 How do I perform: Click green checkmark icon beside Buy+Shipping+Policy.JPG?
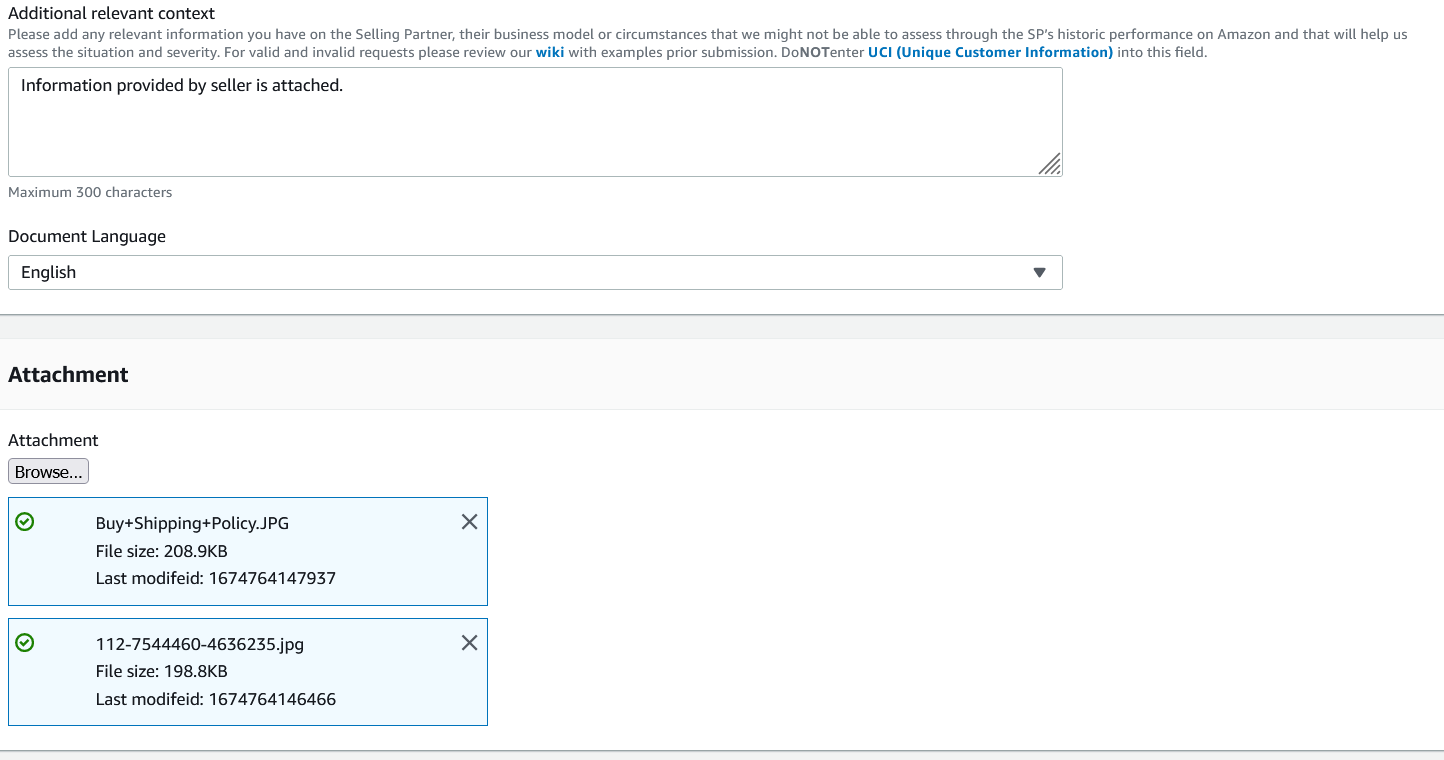tap(25, 521)
